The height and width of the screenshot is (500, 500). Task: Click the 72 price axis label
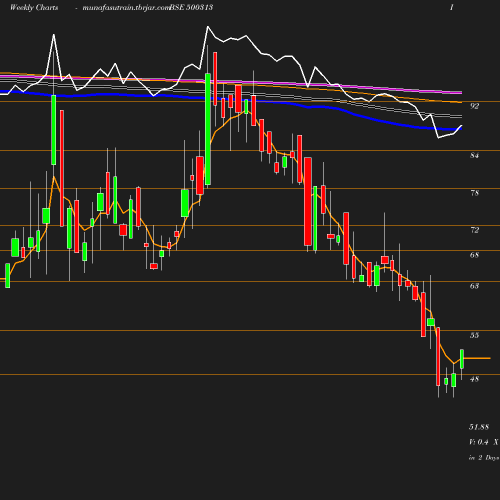pyautogui.click(x=474, y=230)
